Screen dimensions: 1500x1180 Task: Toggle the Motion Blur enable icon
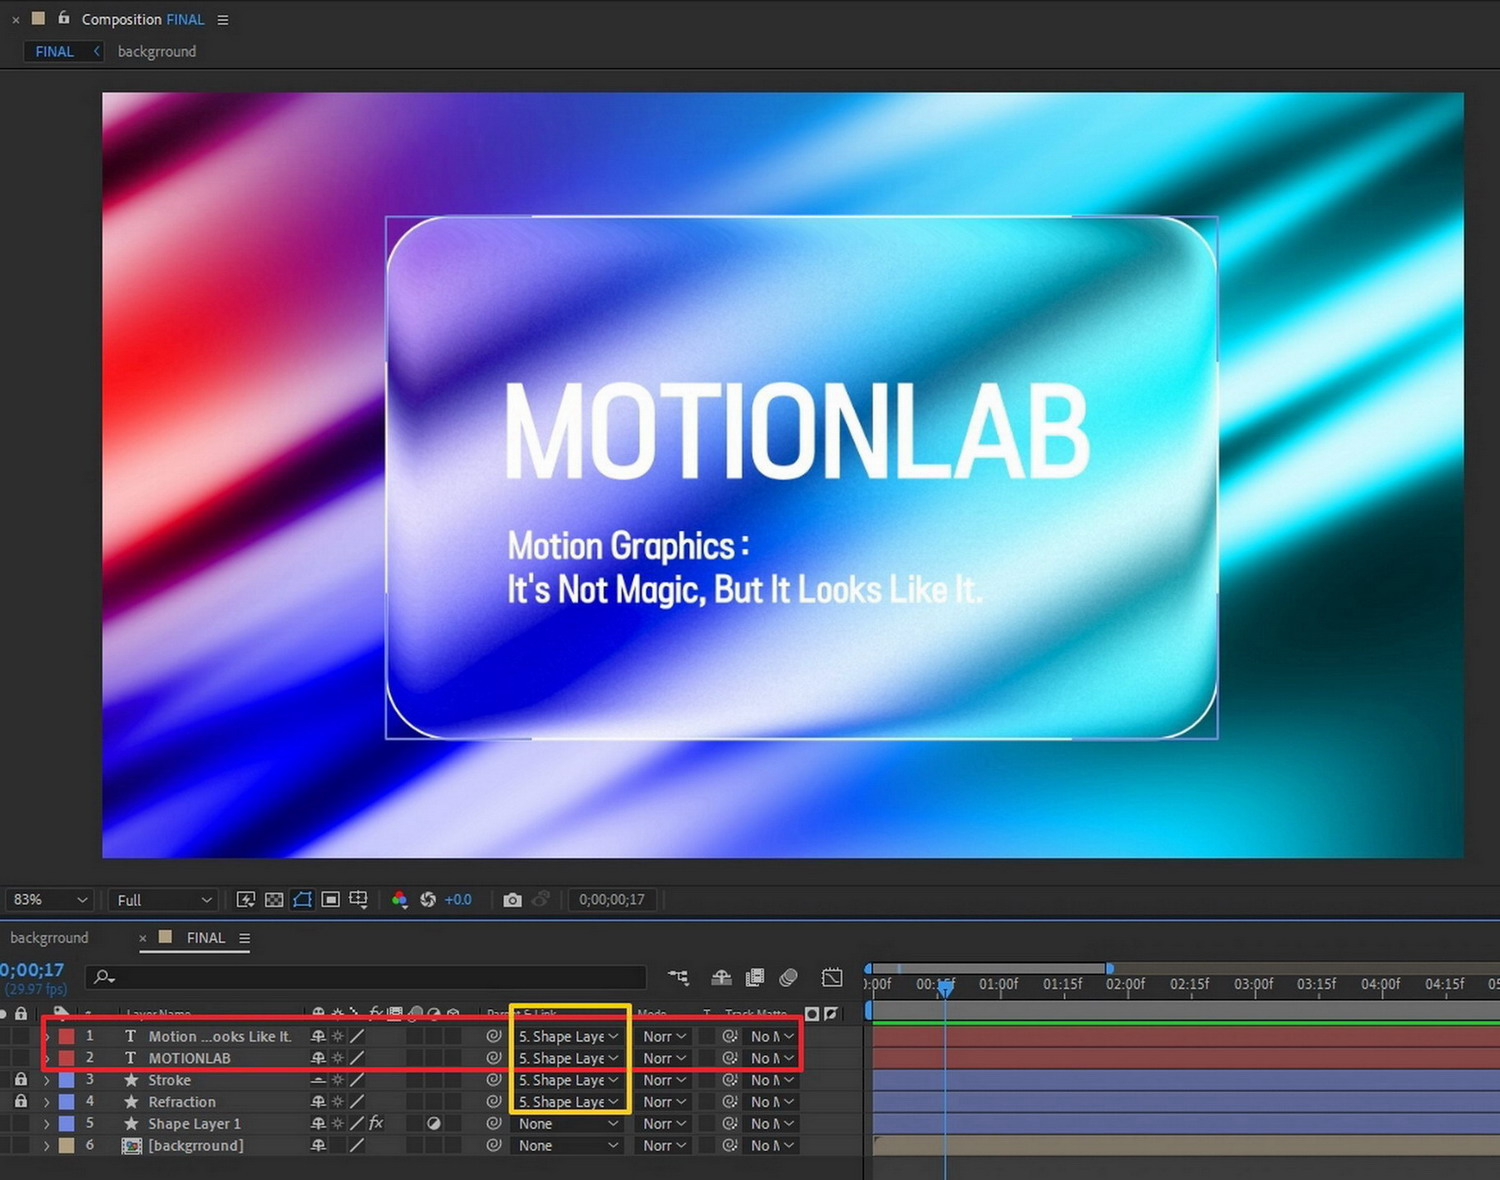pos(788,977)
